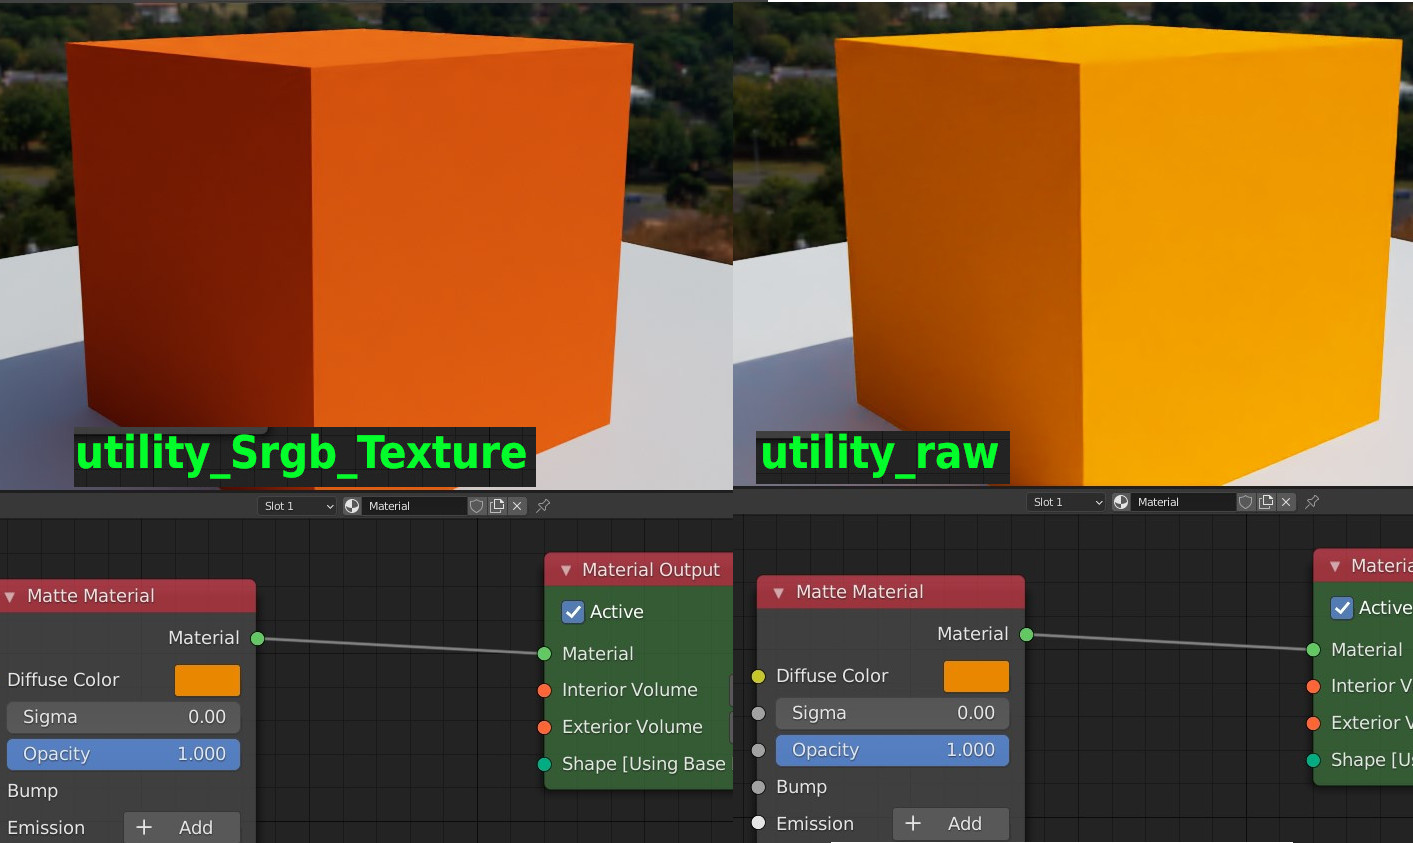Viewport: 1413px width, 843px height.
Task: Toggle fake user shield icon in left editor
Action: tap(477, 506)
